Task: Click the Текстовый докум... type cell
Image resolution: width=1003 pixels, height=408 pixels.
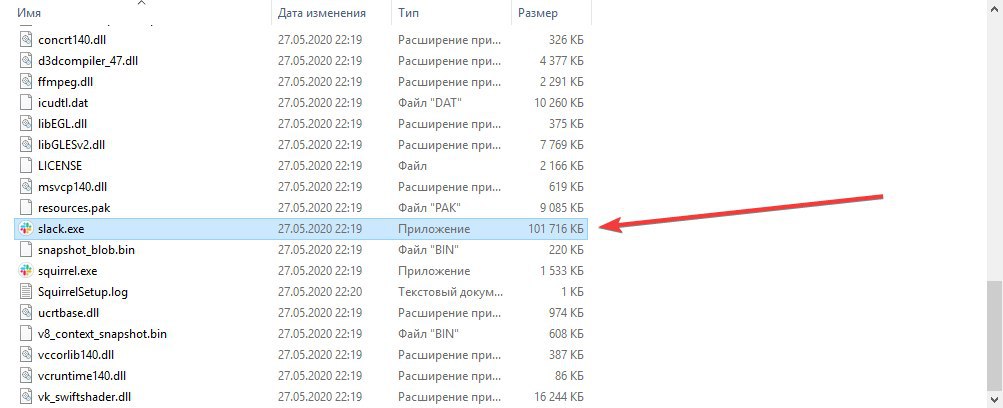Action: point(450,292)
